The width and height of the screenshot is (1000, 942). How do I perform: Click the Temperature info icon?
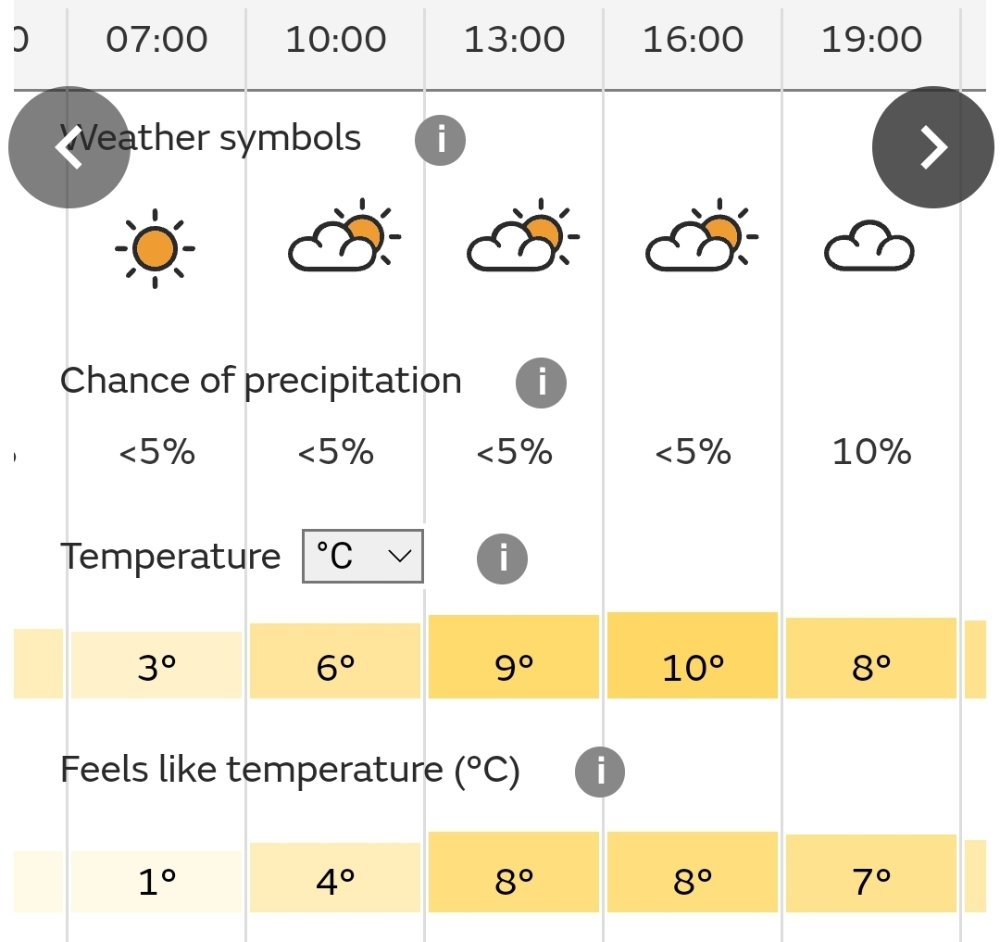pos(502,559)
